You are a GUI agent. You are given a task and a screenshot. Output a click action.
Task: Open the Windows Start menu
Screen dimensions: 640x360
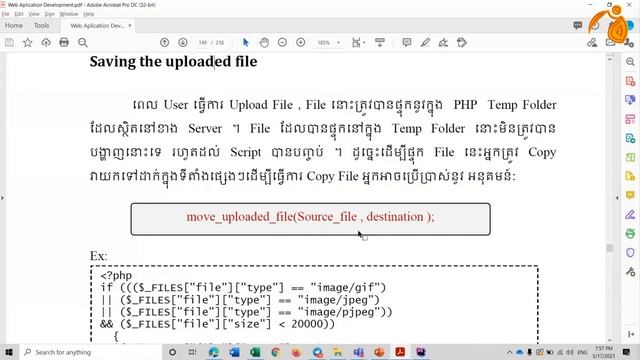pyautogui.click(x=9, y=352)
